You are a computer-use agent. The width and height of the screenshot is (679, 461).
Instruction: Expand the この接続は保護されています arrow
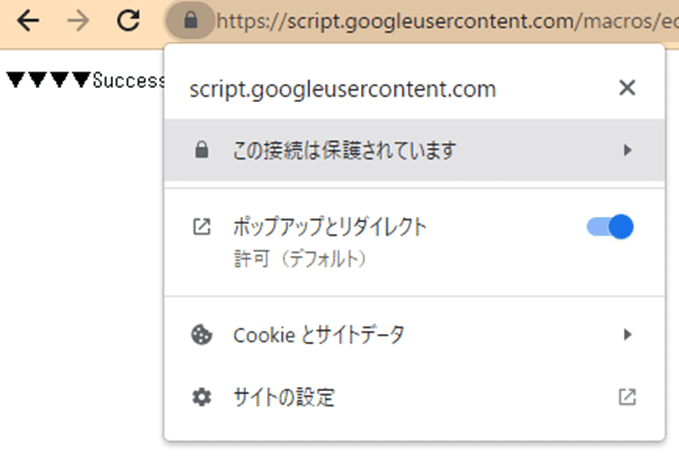coord(627,150)
